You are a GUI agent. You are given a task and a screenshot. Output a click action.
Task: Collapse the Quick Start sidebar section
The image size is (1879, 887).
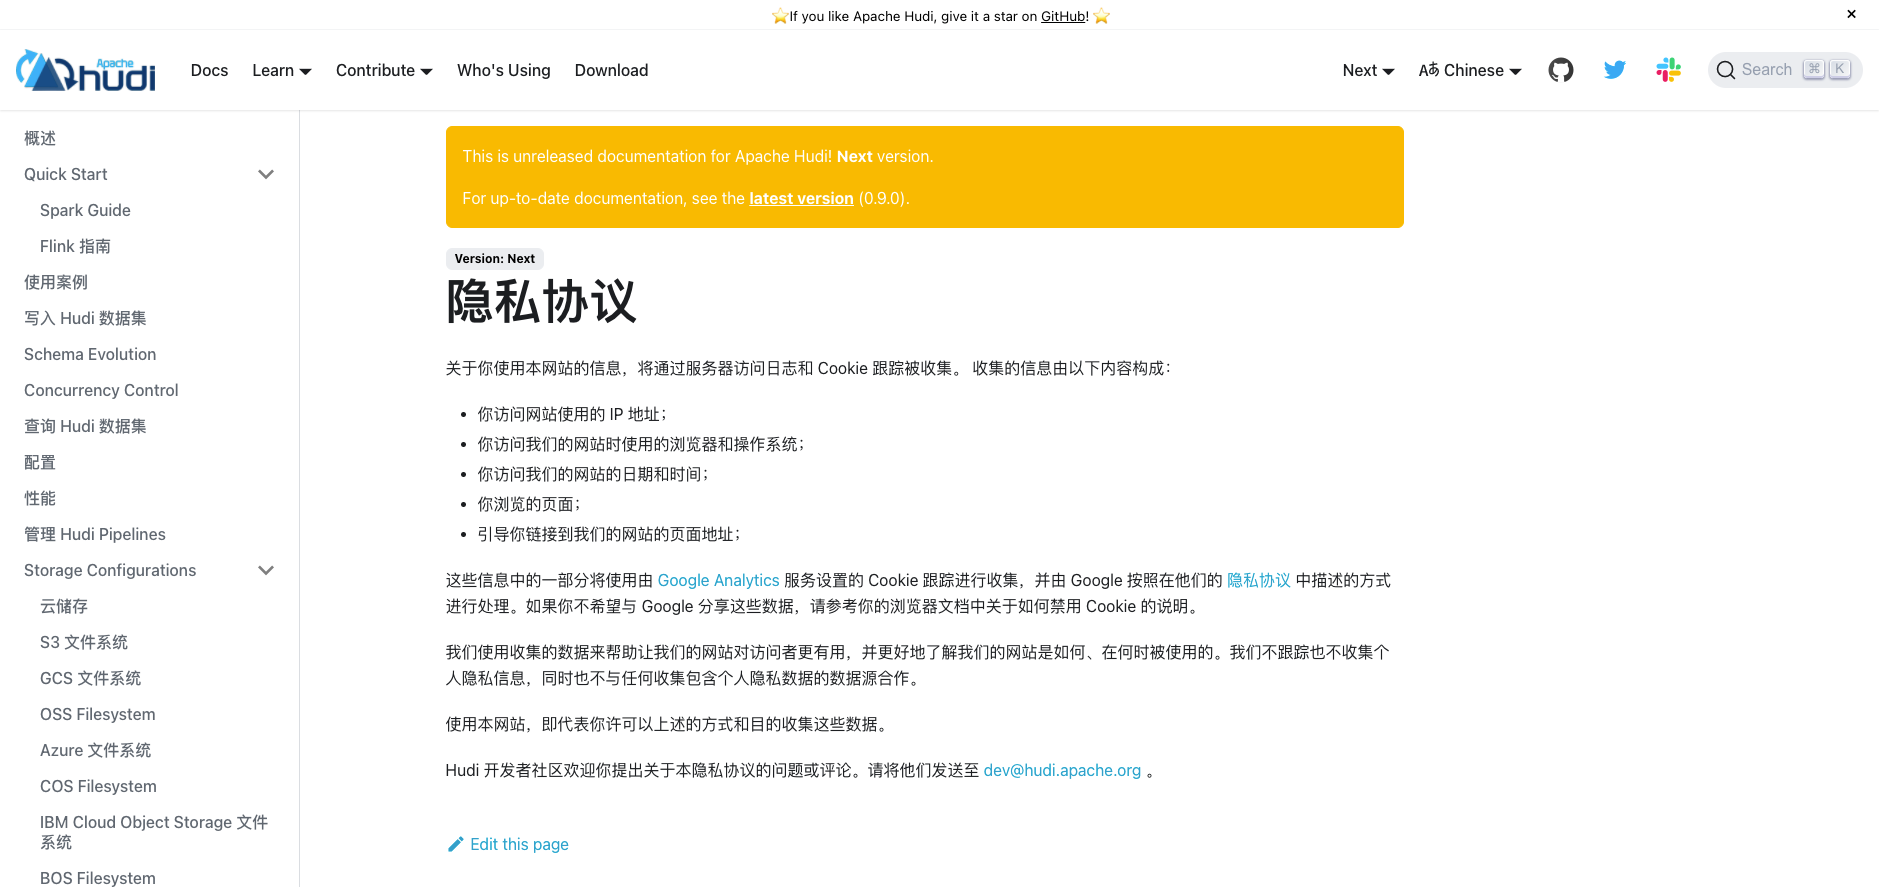point(266,174)
